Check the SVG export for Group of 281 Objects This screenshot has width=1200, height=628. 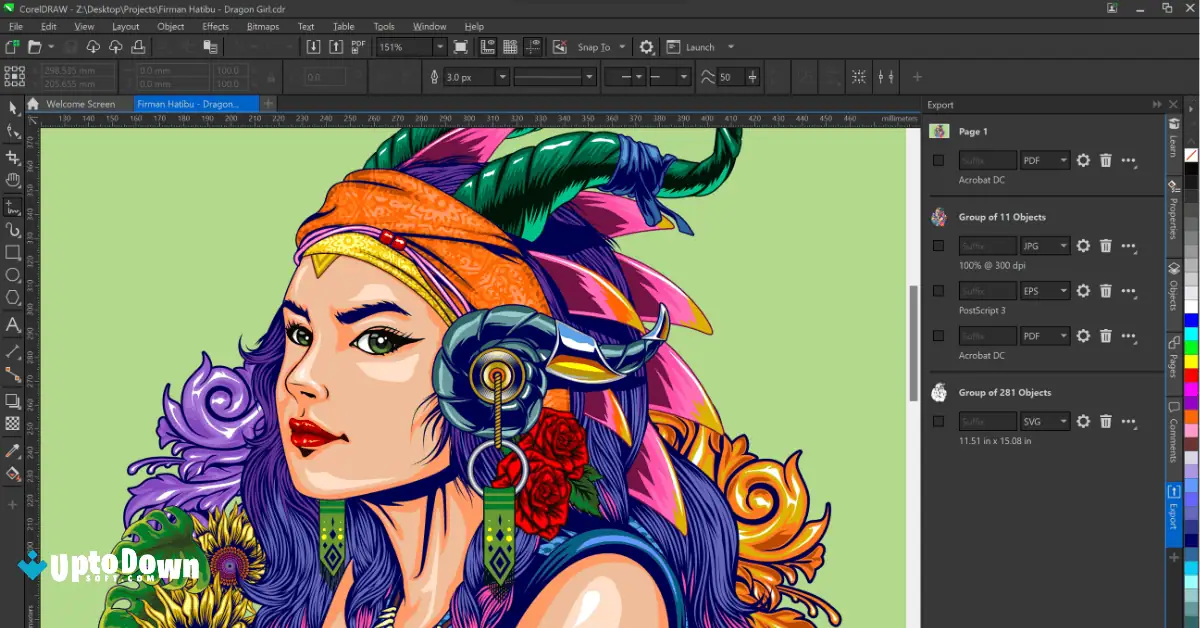coord(938,421)
